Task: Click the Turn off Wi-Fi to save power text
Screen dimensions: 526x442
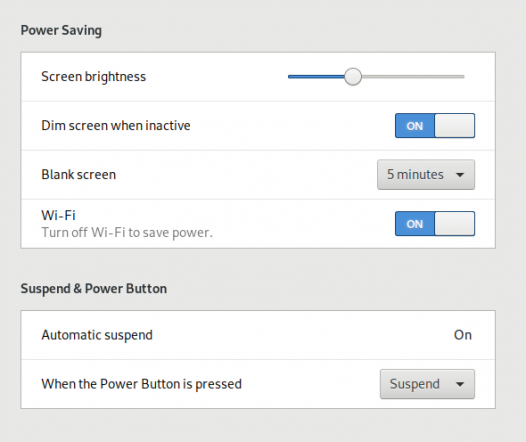Action: [127, 232]
